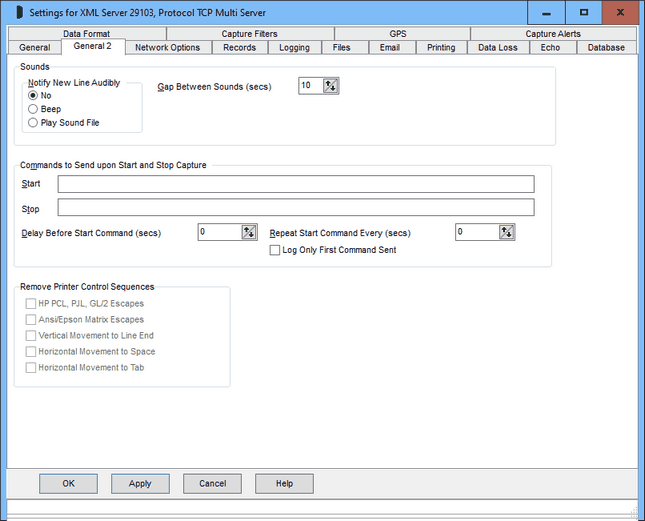
Task: Click the Stop command input field
Action: point(295,208)
